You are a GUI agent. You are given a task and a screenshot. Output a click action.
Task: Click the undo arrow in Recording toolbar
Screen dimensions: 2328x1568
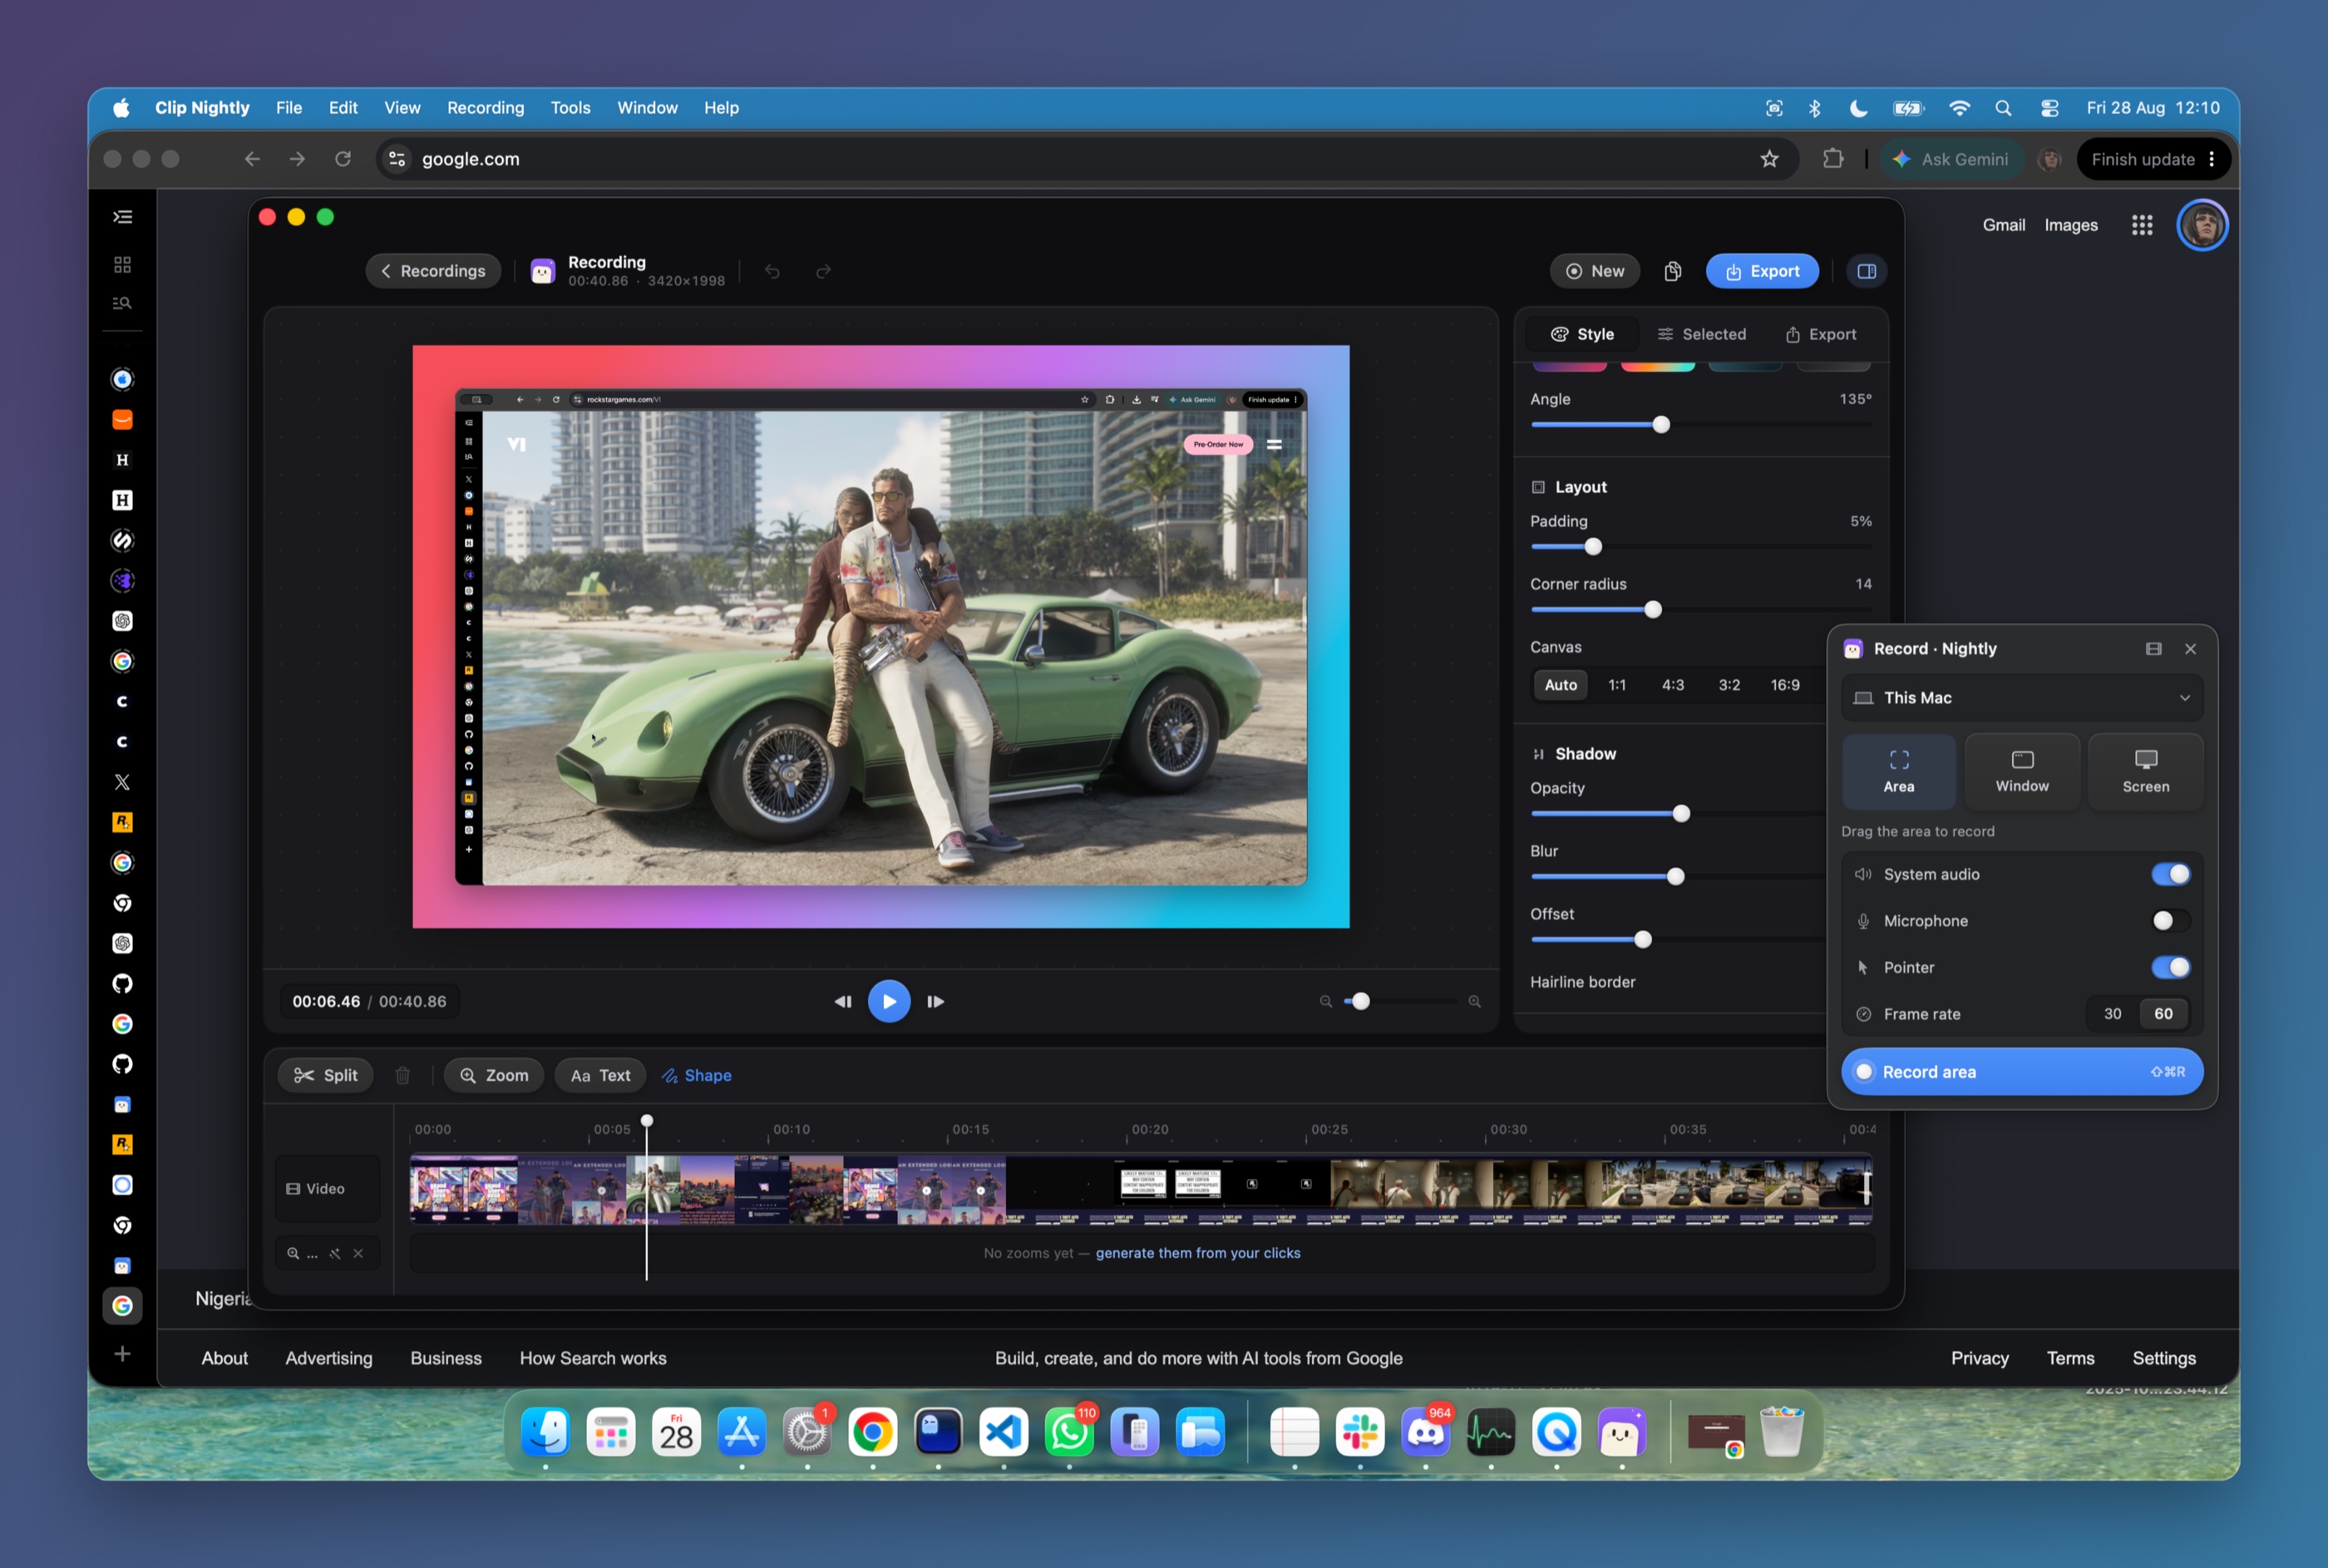click(772, 271)
